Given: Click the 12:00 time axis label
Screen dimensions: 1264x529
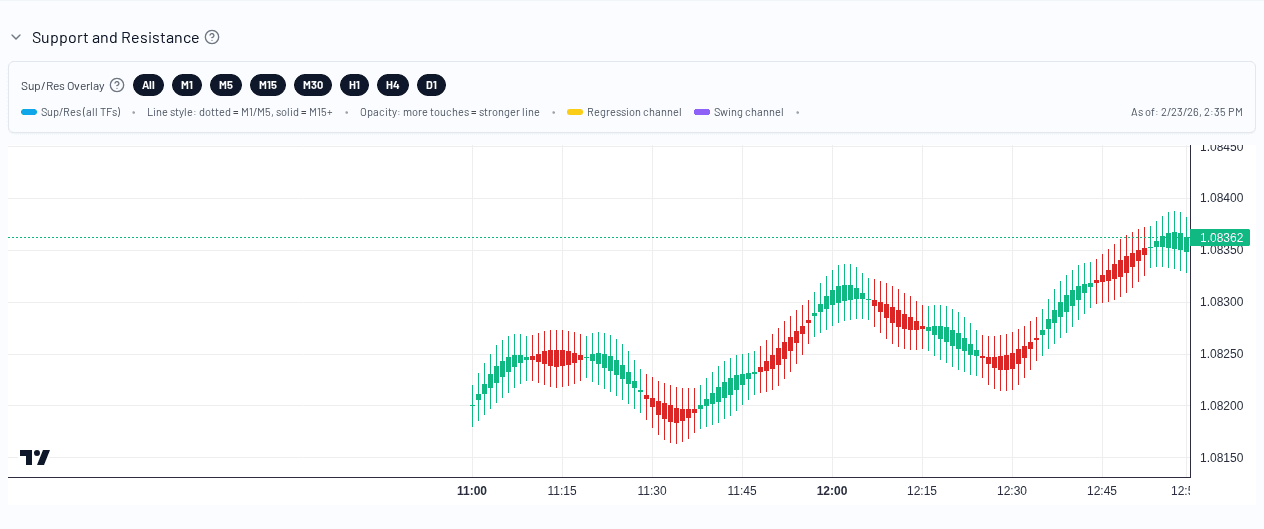Looking at the screenshot, I should pos(832,491).
